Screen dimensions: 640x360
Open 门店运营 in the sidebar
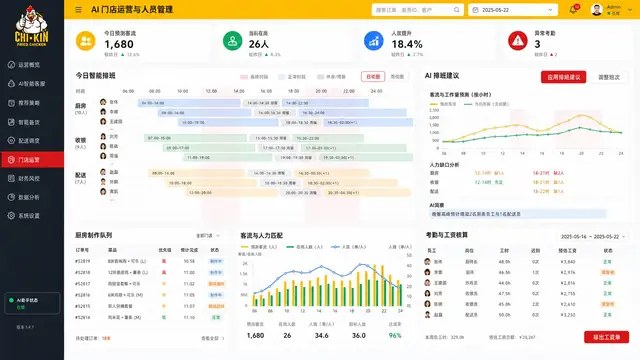tap(32, 160)
